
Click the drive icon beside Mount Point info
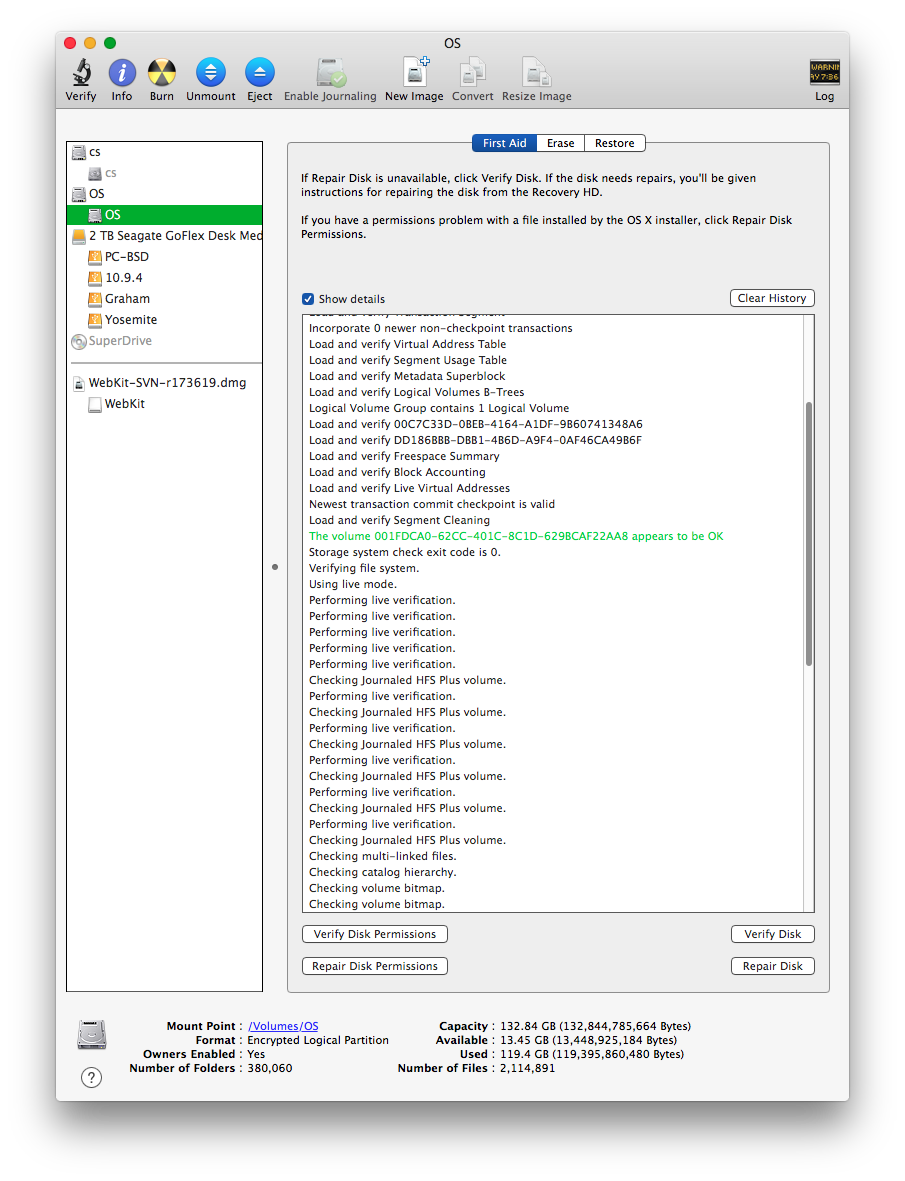(x=92, y=1035)
